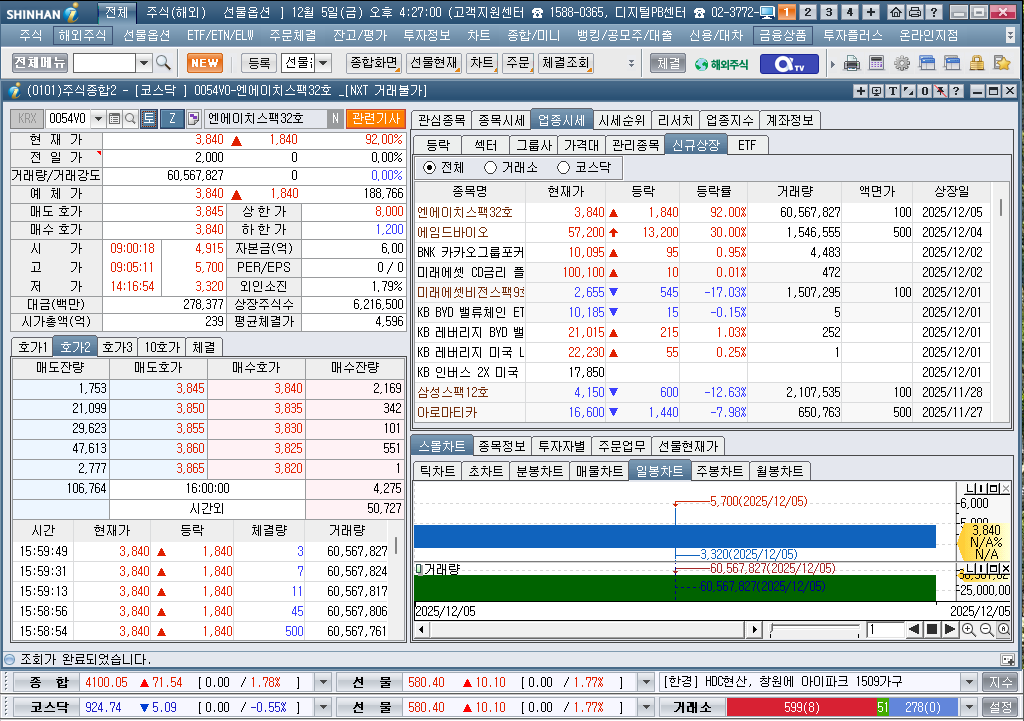Click the pin icon in stock window title bar
The width and height of the screenshot is (1024, 721).
click(940, 91)
